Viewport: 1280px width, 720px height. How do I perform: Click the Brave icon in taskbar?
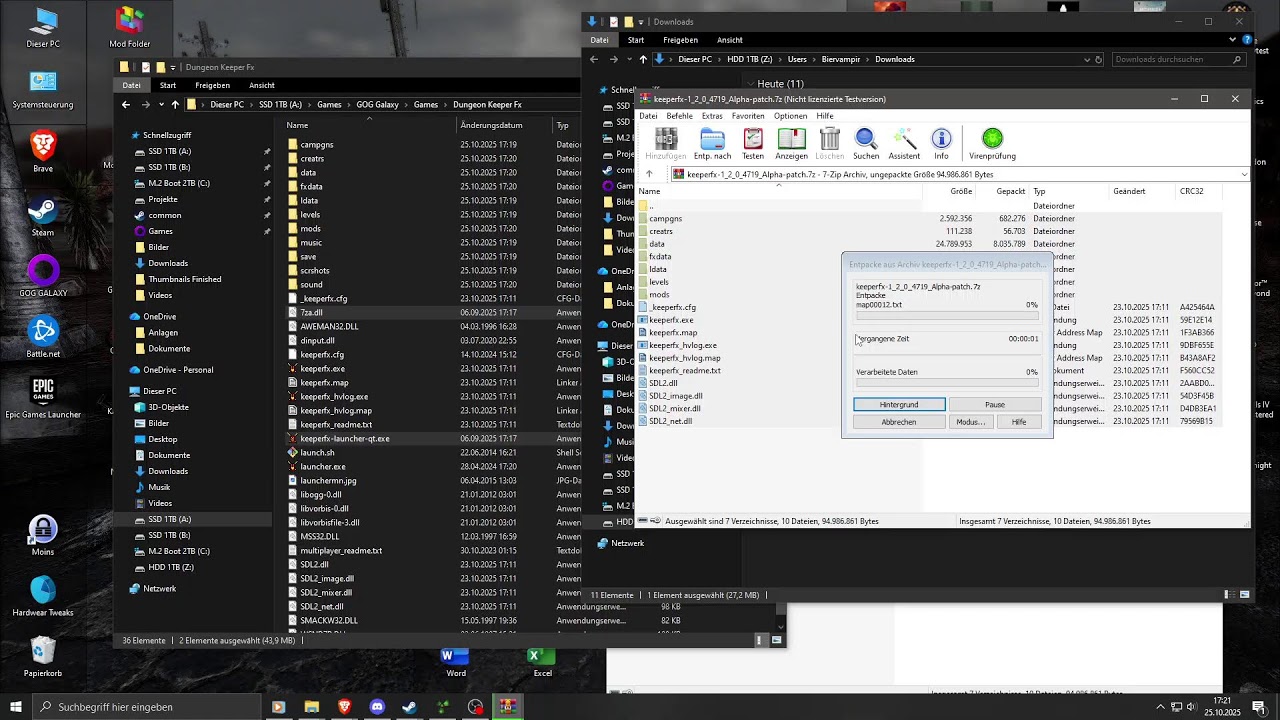345,707
